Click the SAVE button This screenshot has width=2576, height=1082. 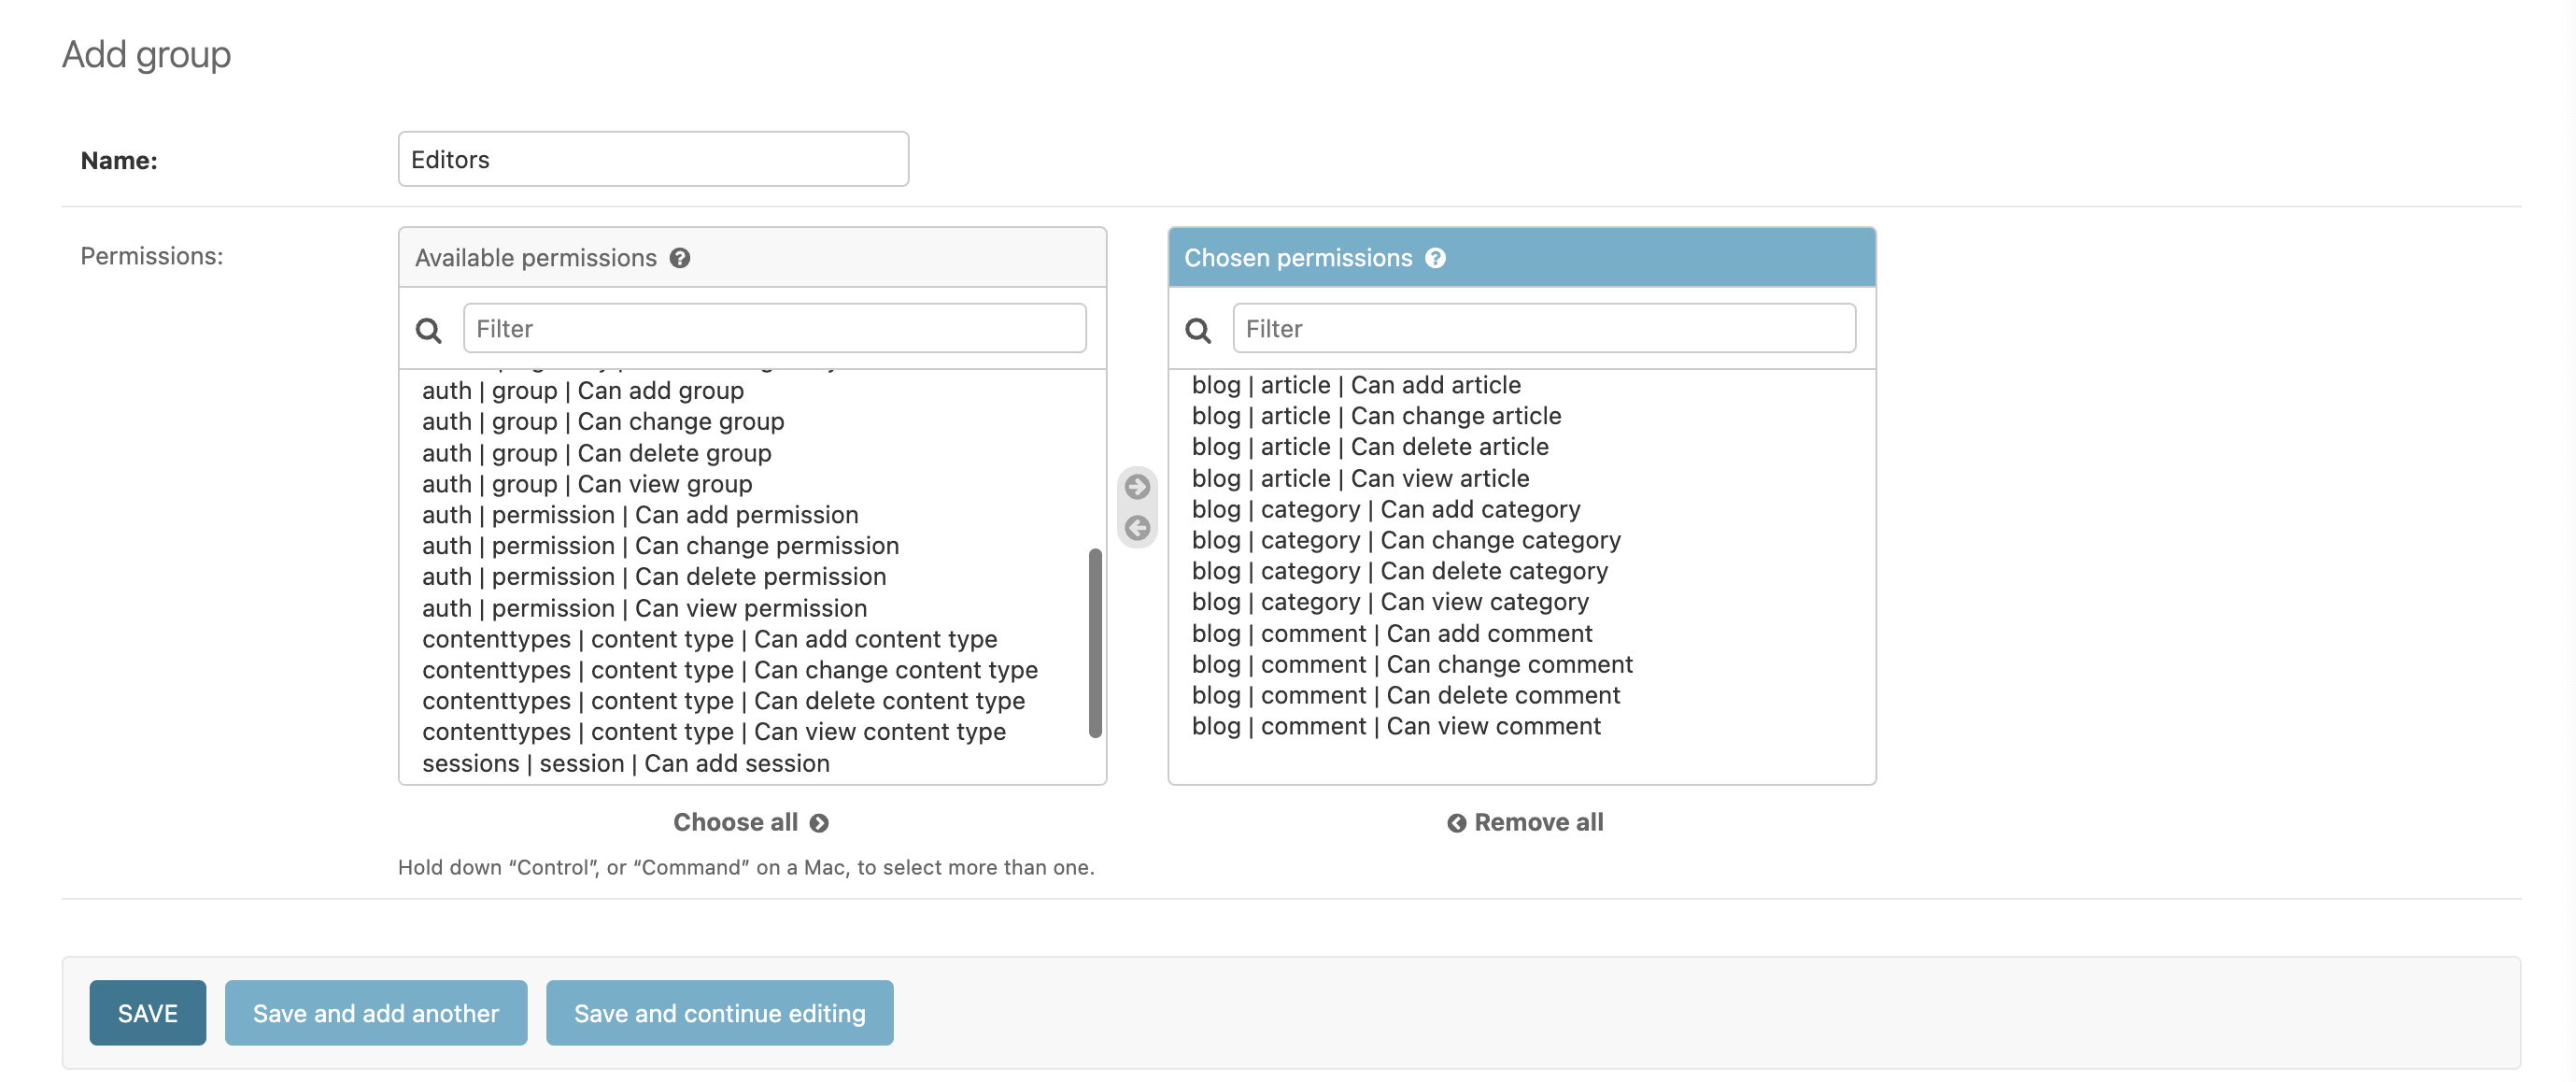[x=147, y=1012]
